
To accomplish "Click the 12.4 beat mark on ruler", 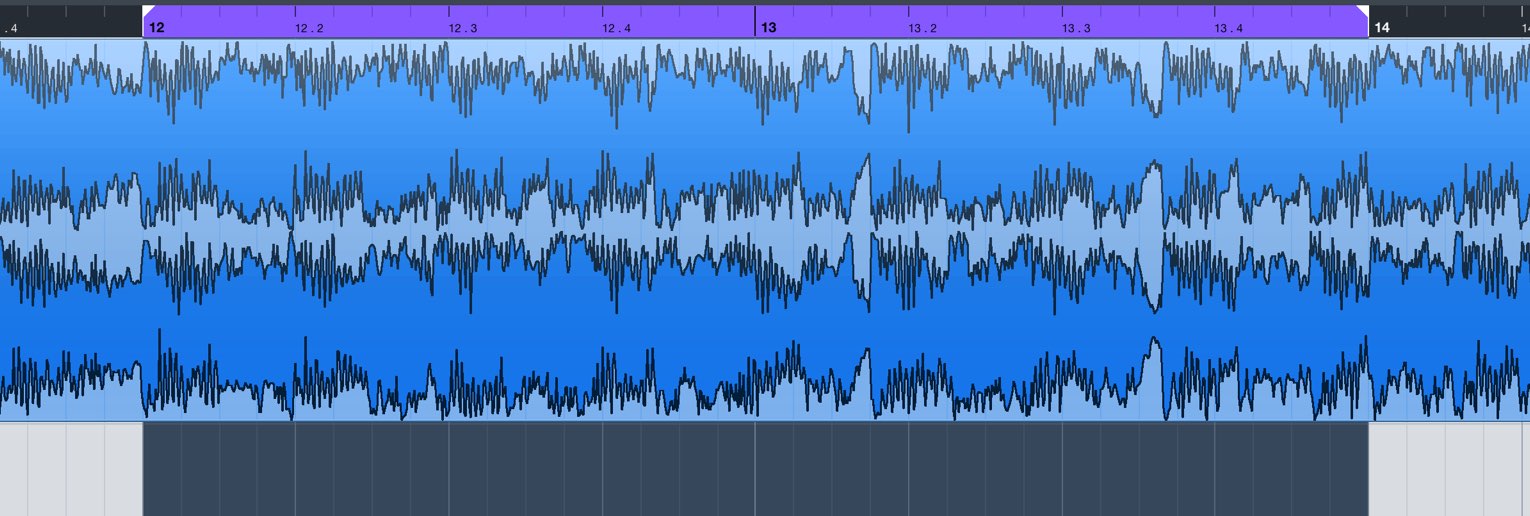I will click(616, 29).
